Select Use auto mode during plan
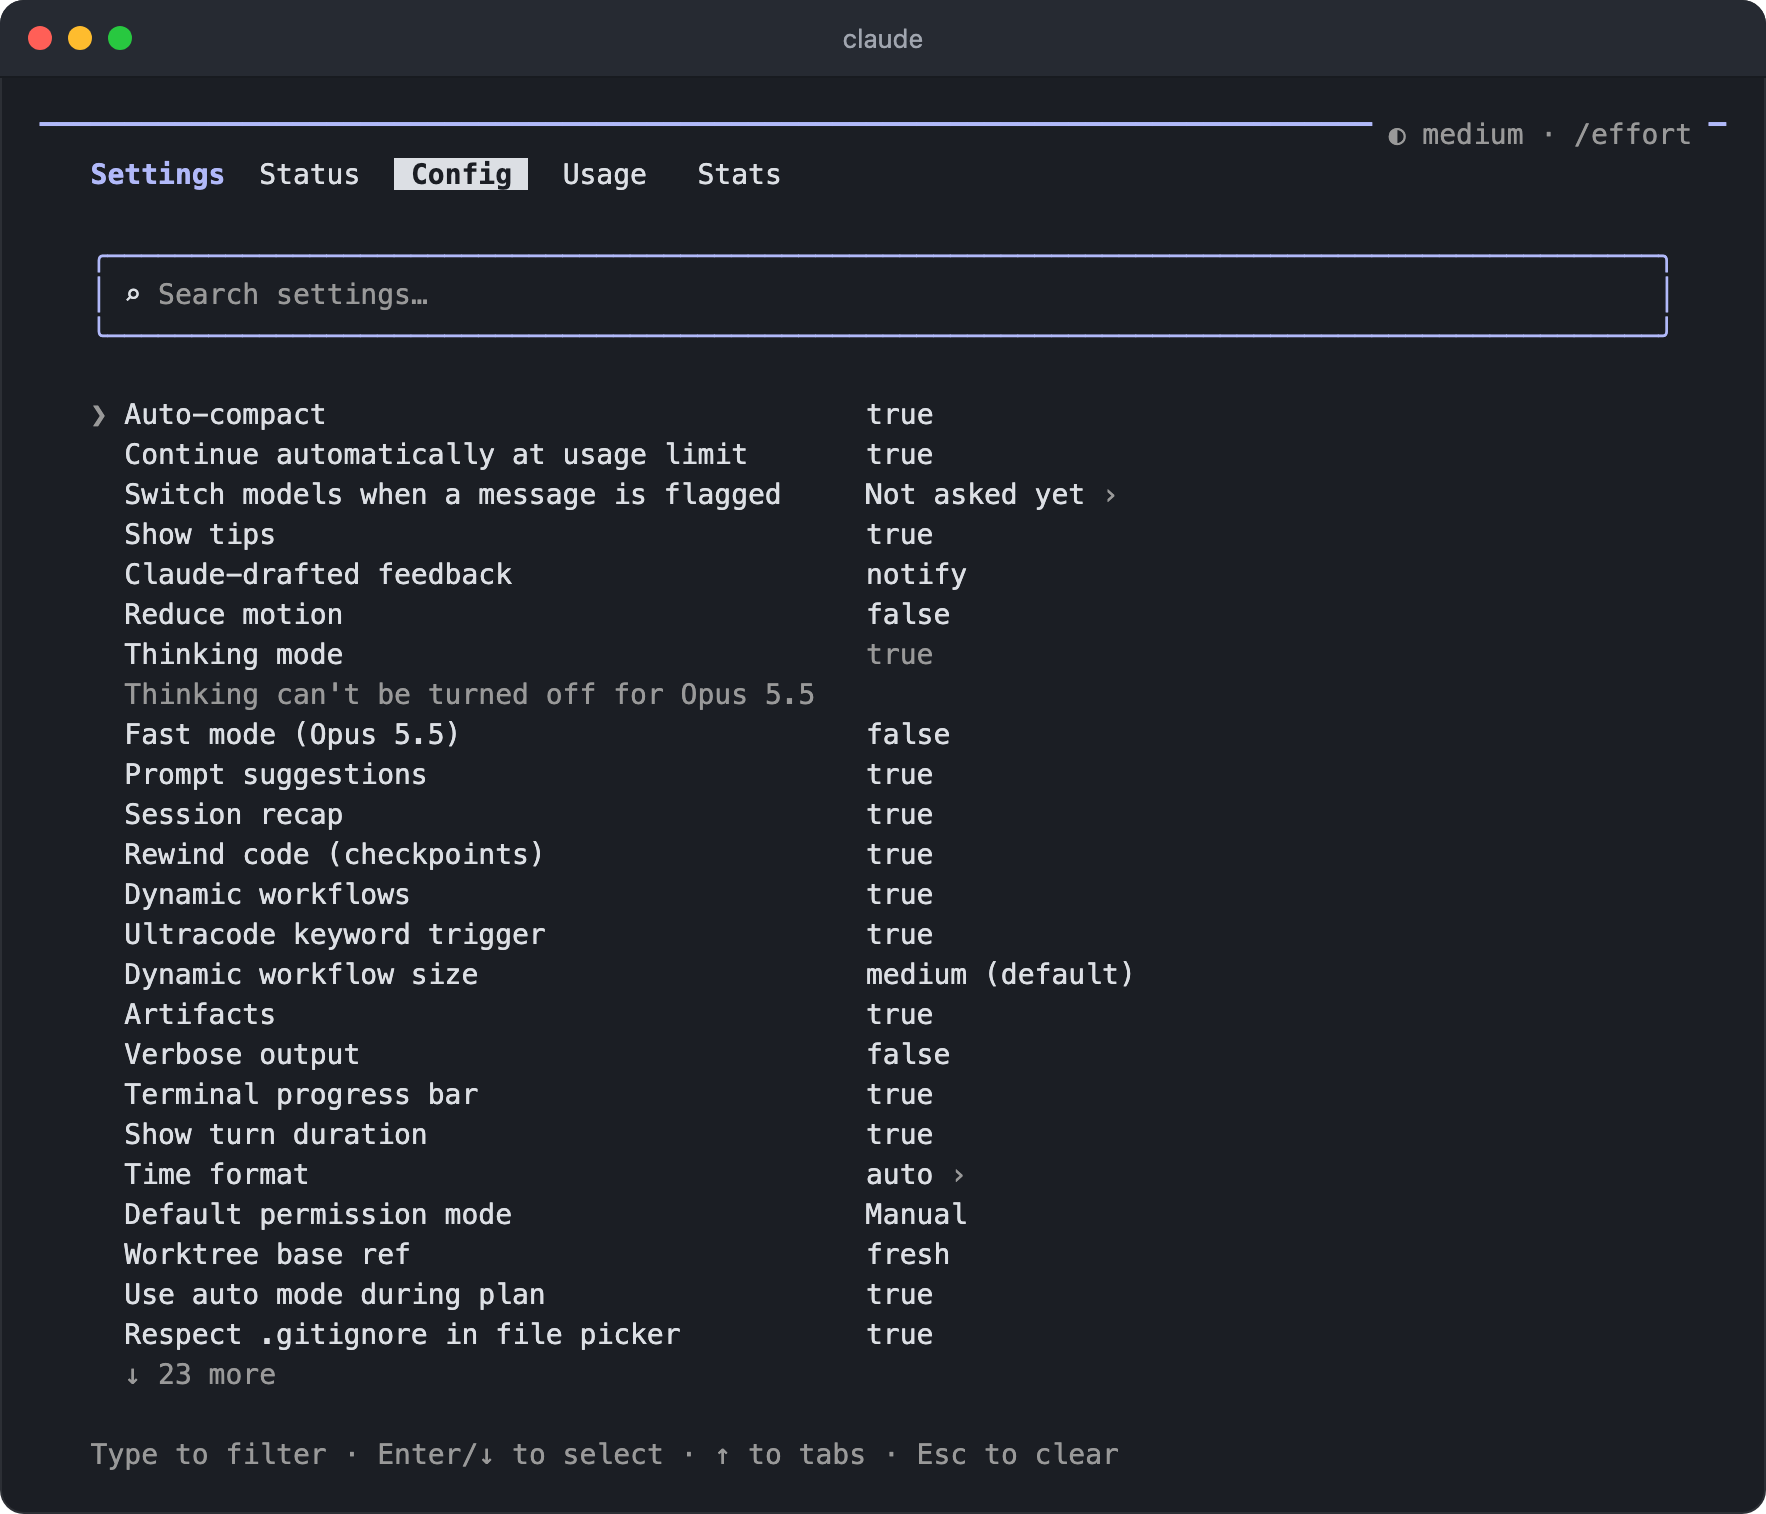 coord(334,1295)
